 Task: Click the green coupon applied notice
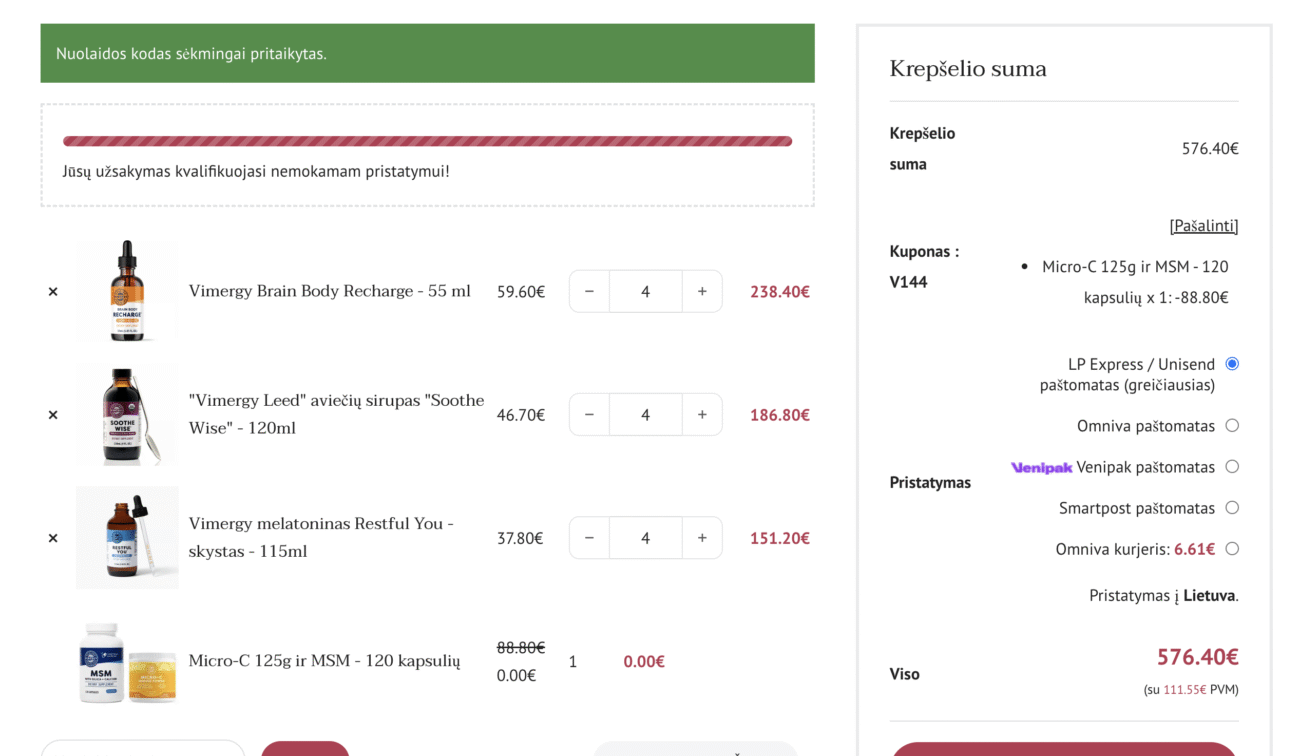pyautogui.click(x=427, y=53)
